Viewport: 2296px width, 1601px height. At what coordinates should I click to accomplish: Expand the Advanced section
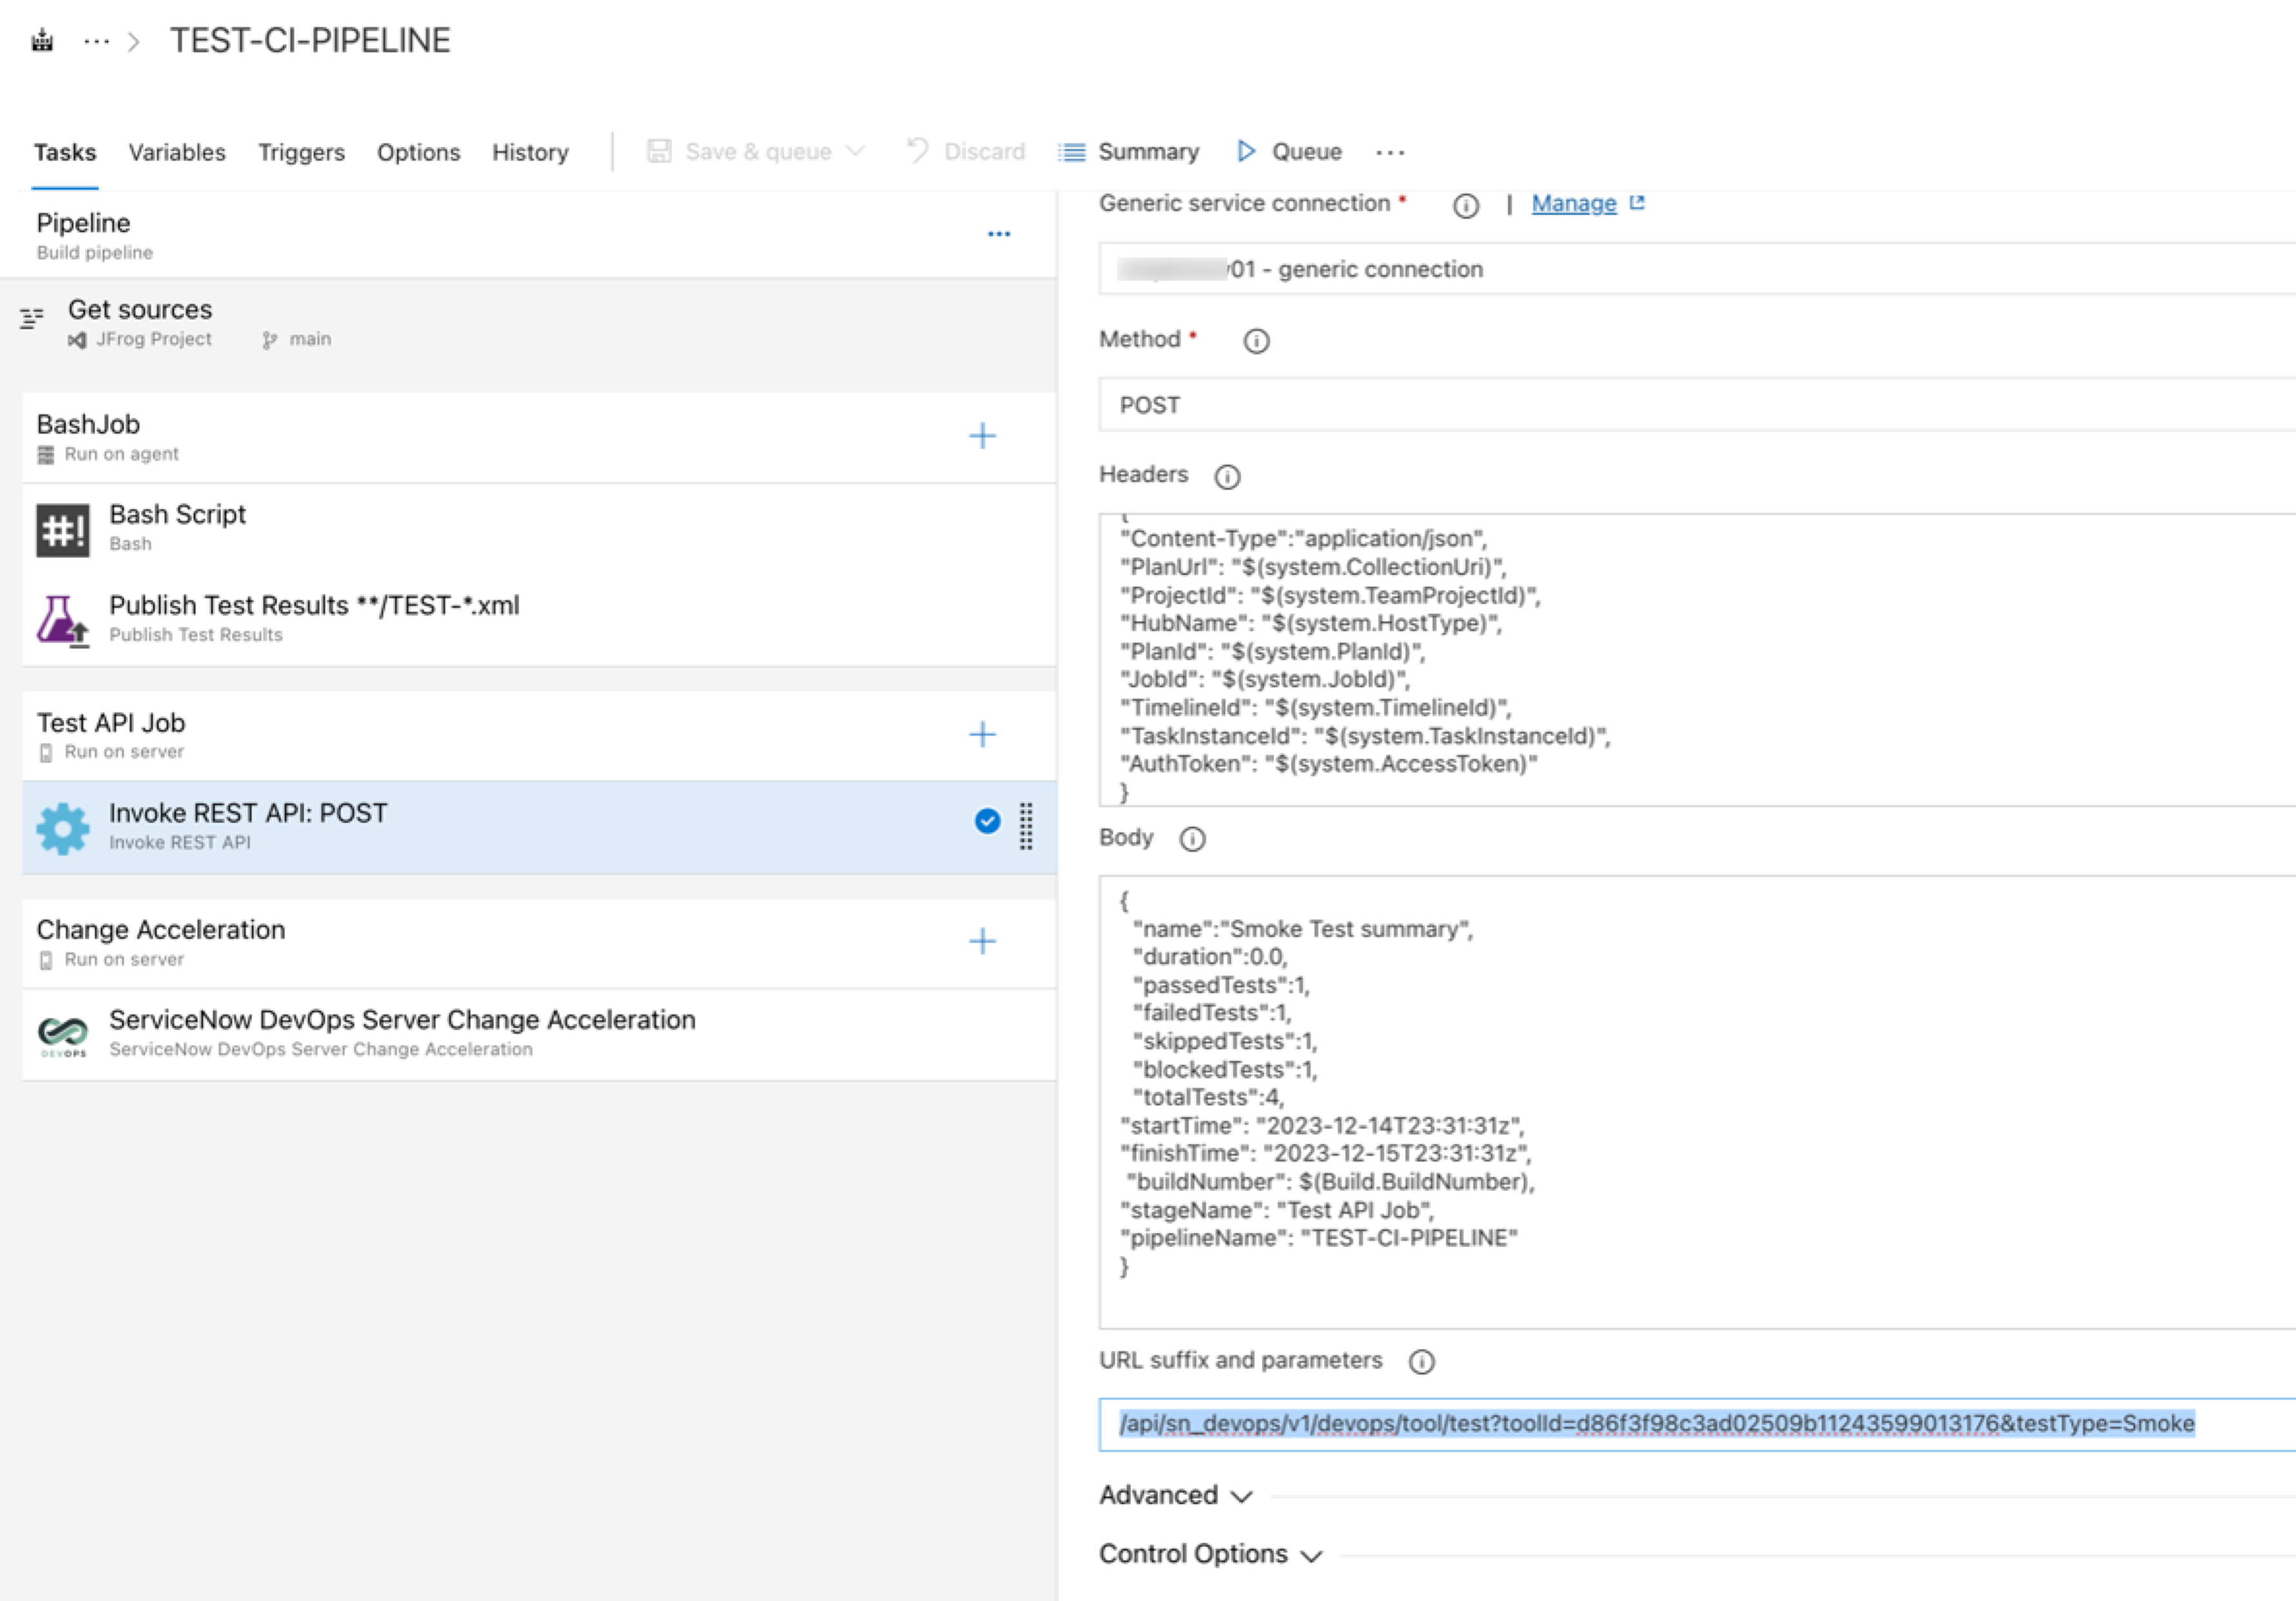[x=1175, y=1495]
